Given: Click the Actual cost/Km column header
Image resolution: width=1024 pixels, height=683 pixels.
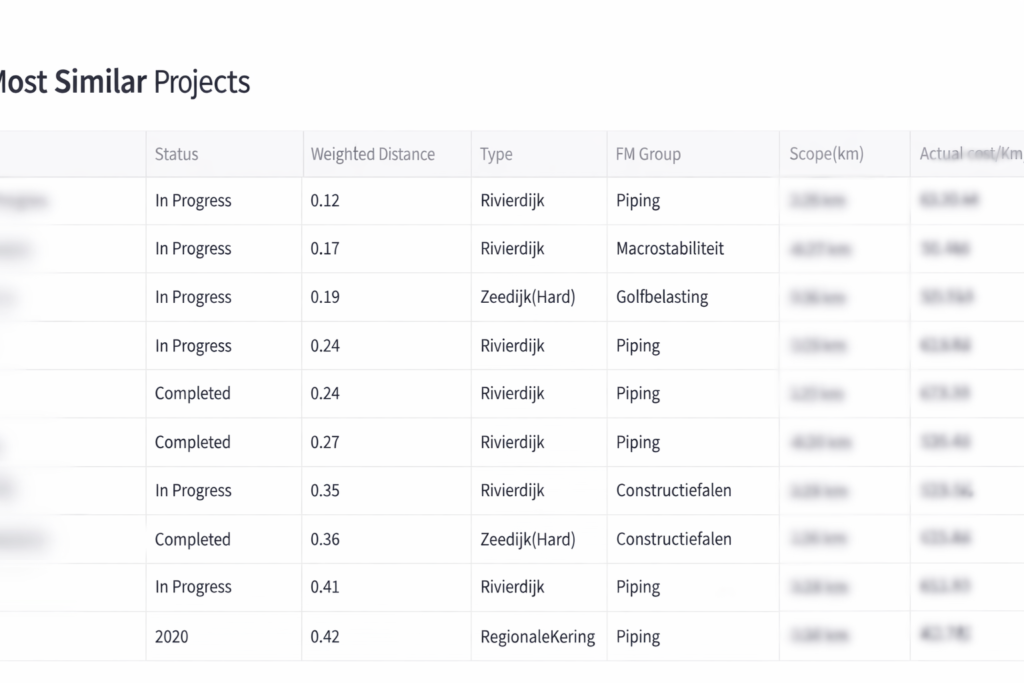Looking at the screenshot, I should point(970,154).
